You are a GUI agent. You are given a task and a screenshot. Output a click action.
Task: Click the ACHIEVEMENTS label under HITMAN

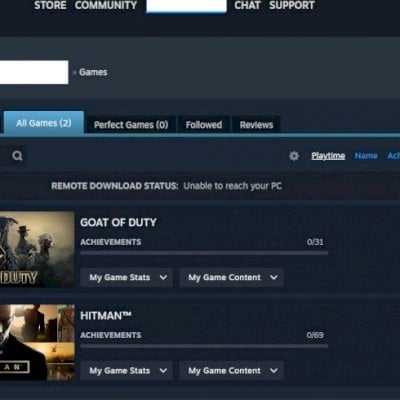(111, 335)
